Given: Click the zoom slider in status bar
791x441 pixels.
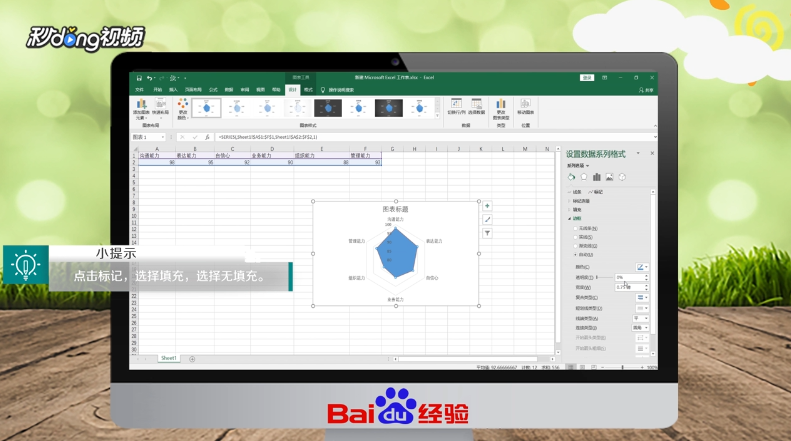Looking at the screenshot, I should click(x=623, y=367).
